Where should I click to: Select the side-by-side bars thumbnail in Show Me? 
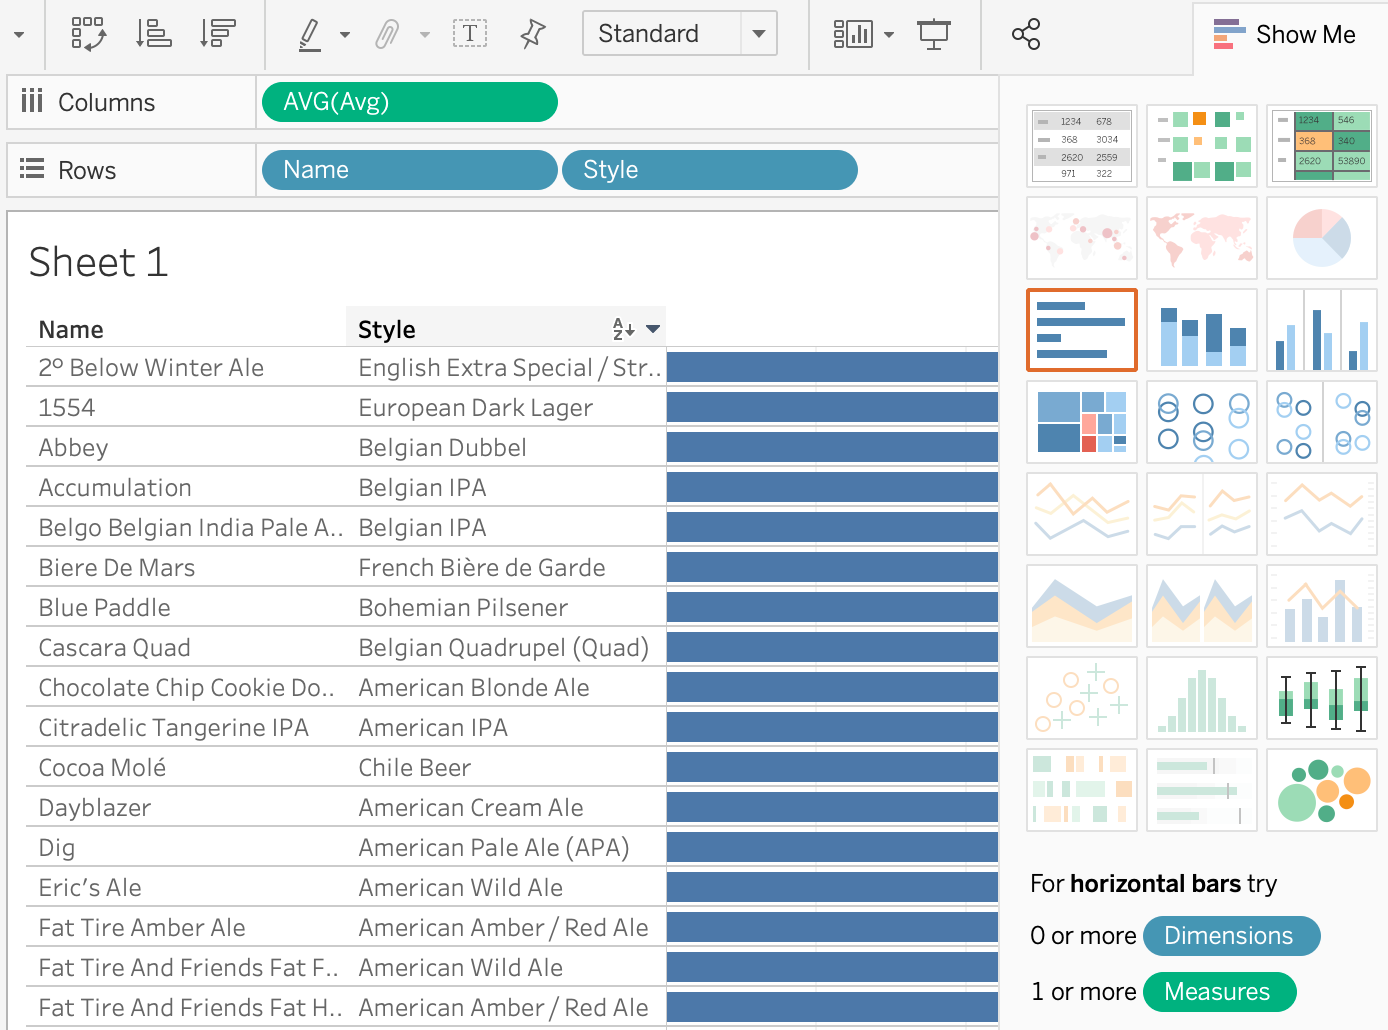pos(1322,330)
